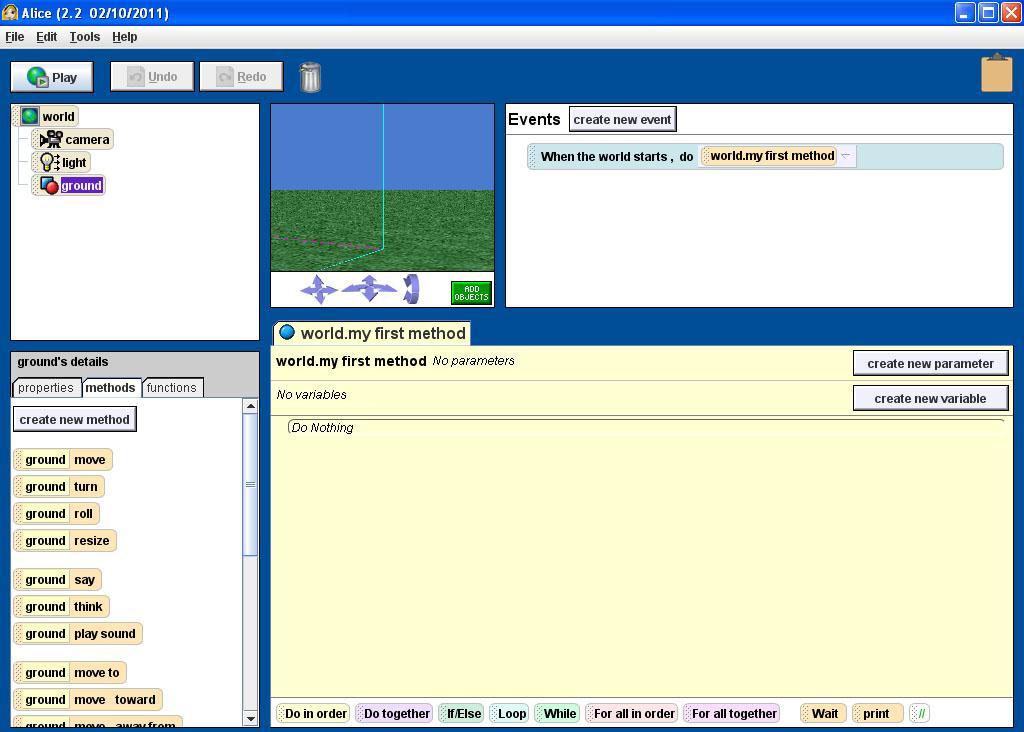
Task: Minimize the Alice window
Action: point(965,12)
